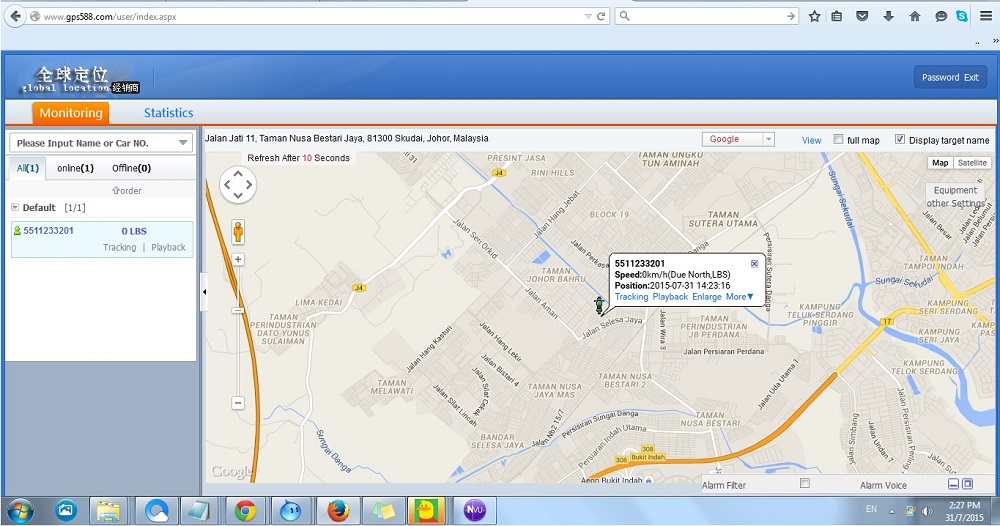Open URL bar history dropdown arrow
Image resolution: width=1000 pixels, height=526 pixels.
588,17
